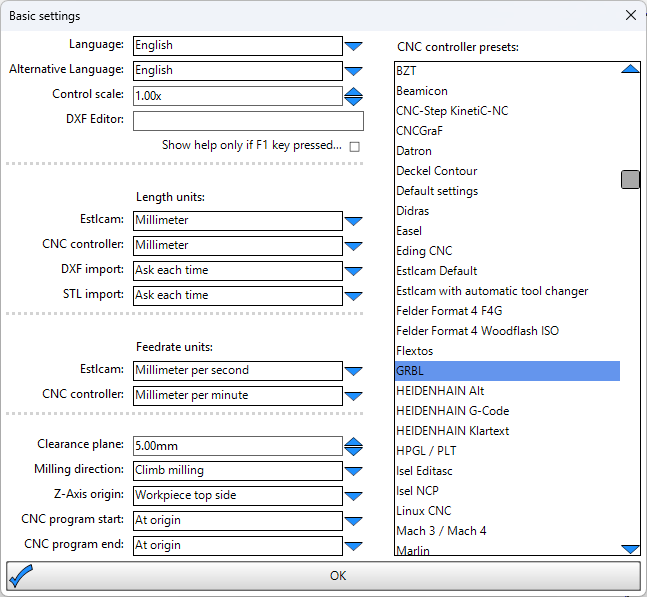647x597 pixels.
Task: Click the Clearance plane stepper arrows
Action: tap(354, 445)
